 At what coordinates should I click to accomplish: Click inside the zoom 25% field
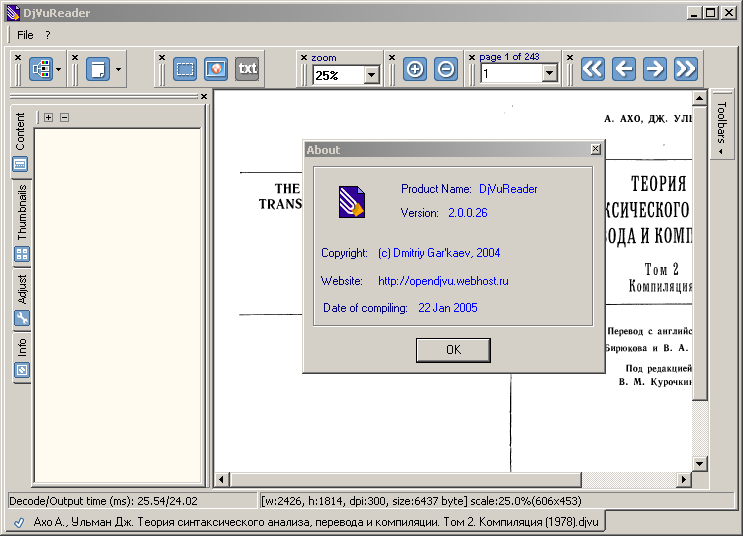339,75
